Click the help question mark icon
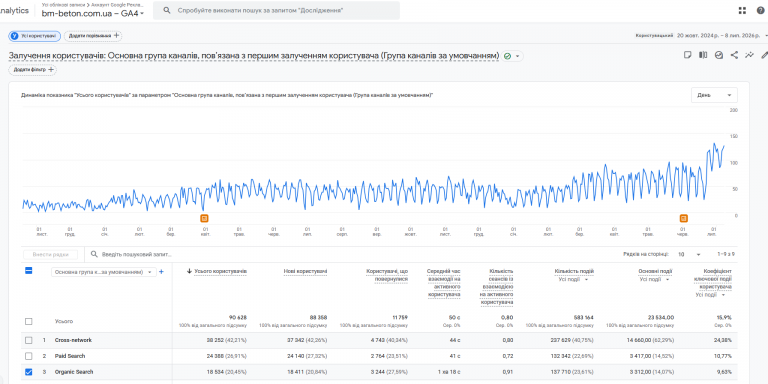768x384 pixels. 760,10
